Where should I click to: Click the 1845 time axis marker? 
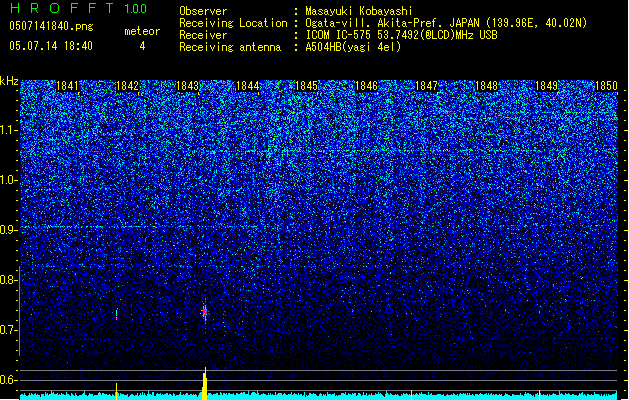(306, 86)
